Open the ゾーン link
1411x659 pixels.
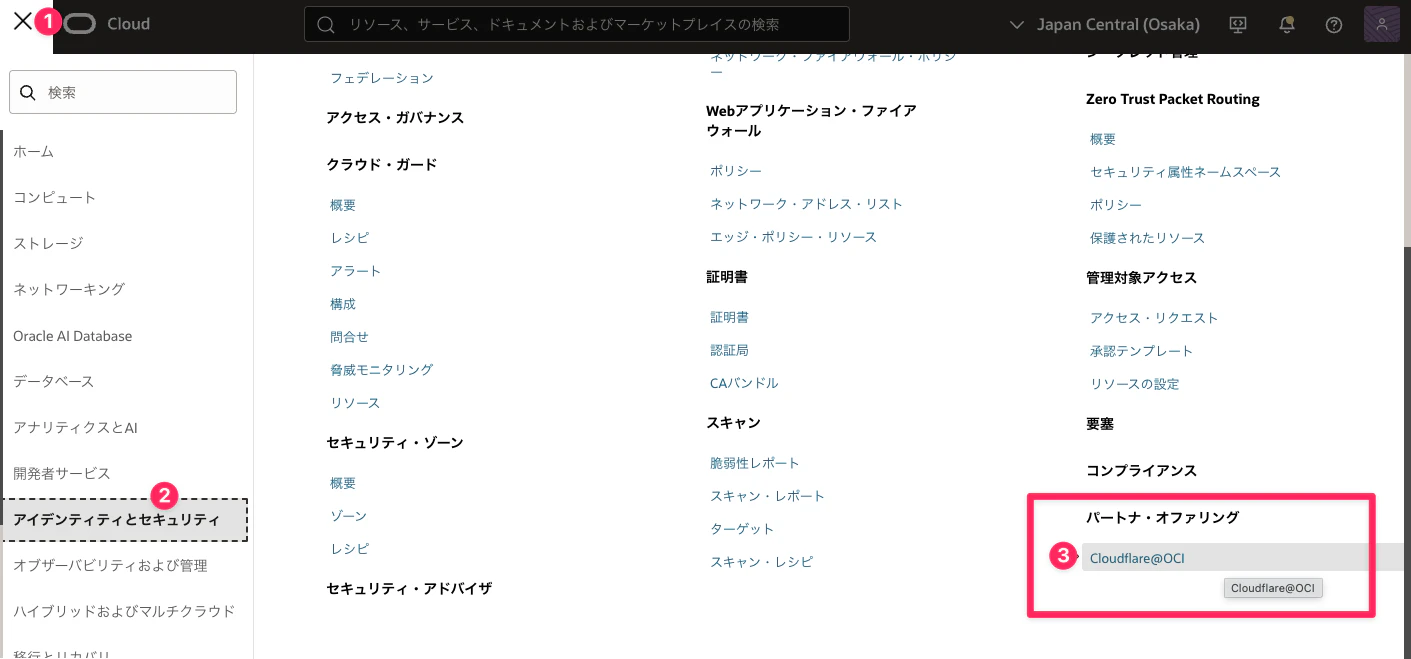click(x=349, y=516)
